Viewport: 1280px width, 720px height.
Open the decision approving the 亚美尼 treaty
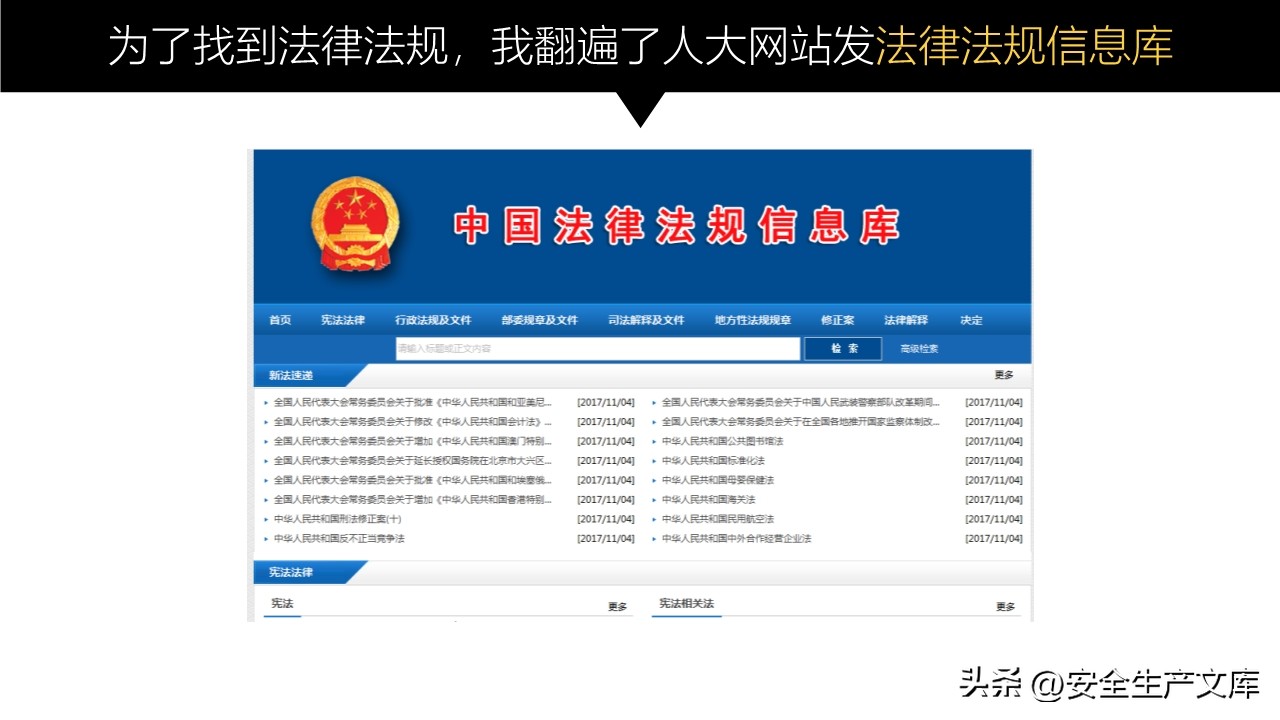(x=412, y=402)
